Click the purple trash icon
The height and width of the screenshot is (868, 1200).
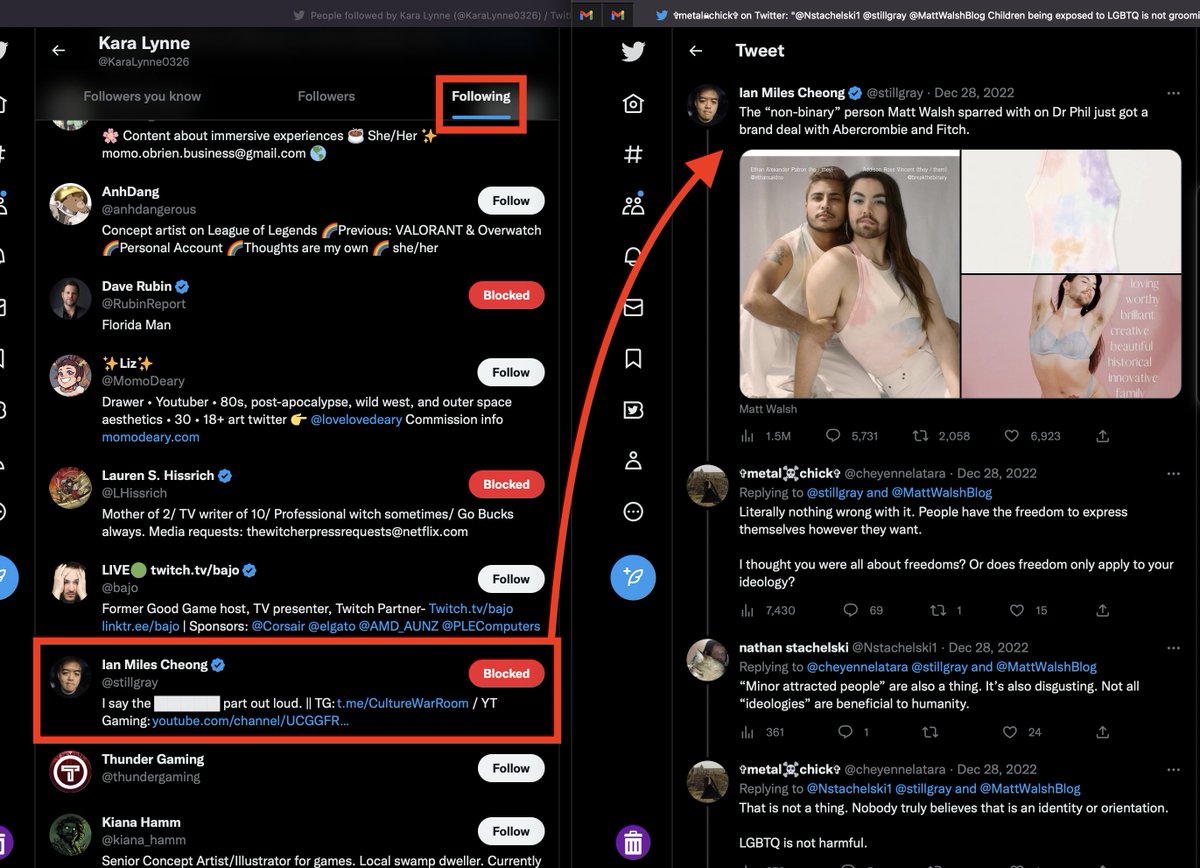coord(633,843)
